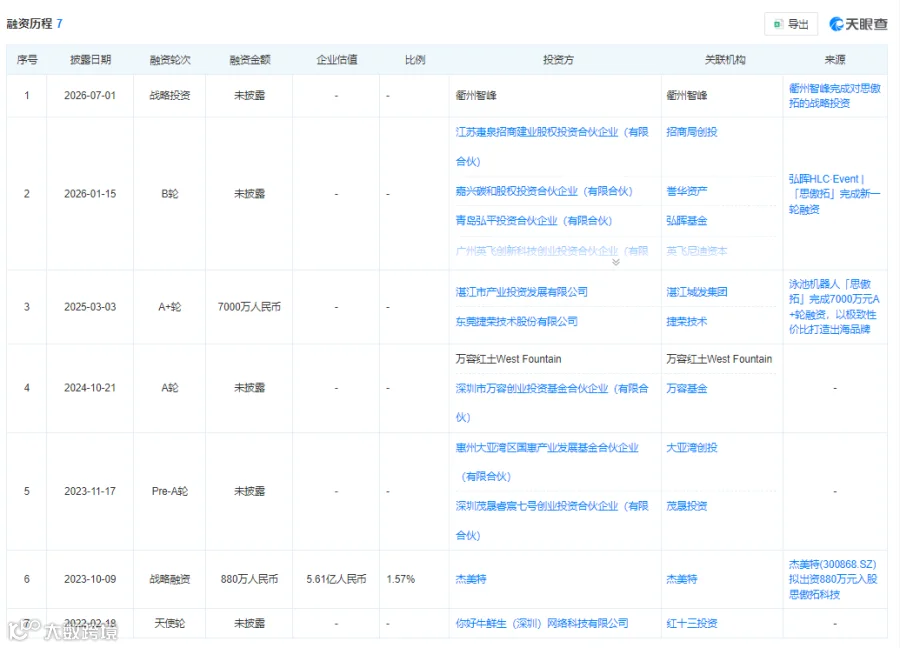900x648 pixels.
Task: Open associated institution 招商局创投
Action: (x=692, y=132)
